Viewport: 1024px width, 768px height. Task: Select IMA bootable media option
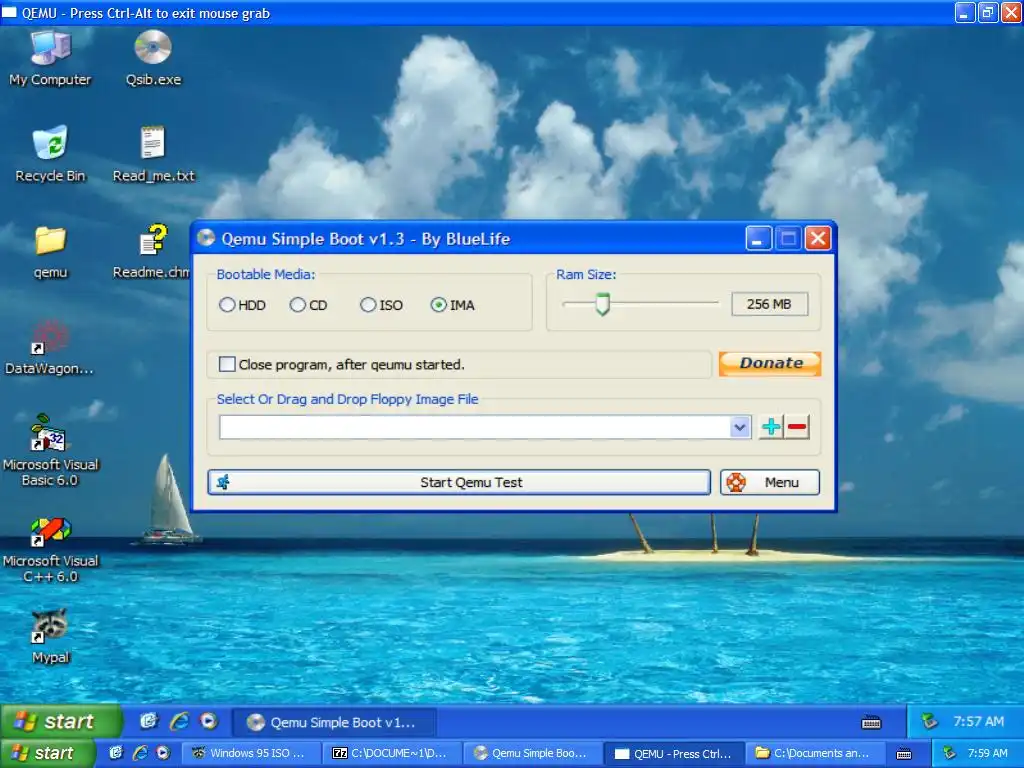pos(453,305)
